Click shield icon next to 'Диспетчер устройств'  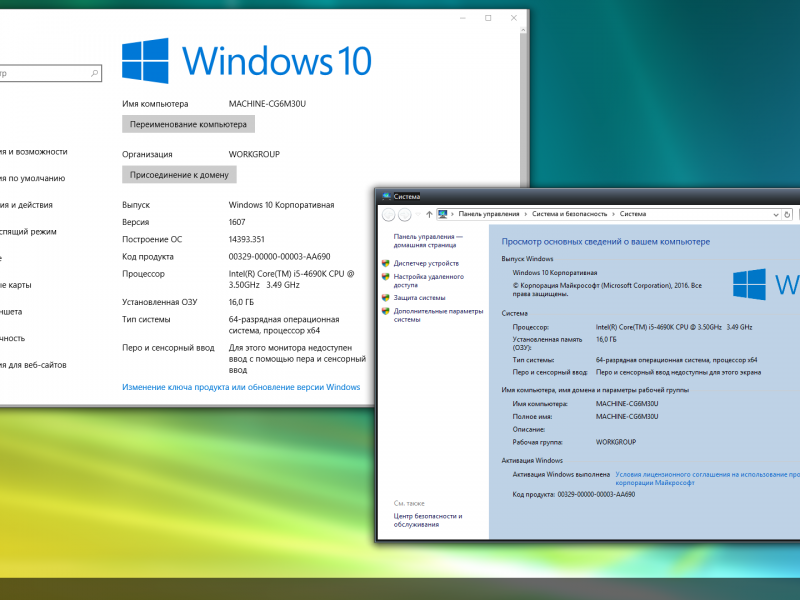[386, 263]
